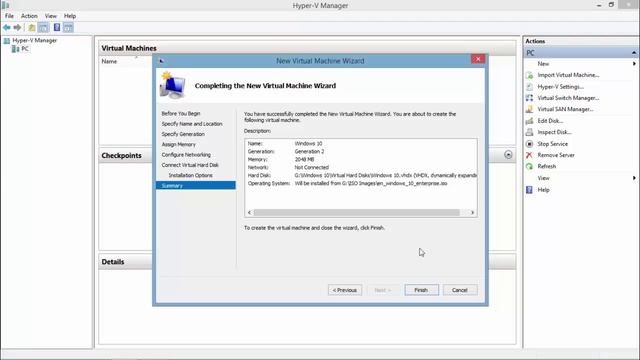Toggle the Show/Hide Console Tree toolbar icon

43,27
